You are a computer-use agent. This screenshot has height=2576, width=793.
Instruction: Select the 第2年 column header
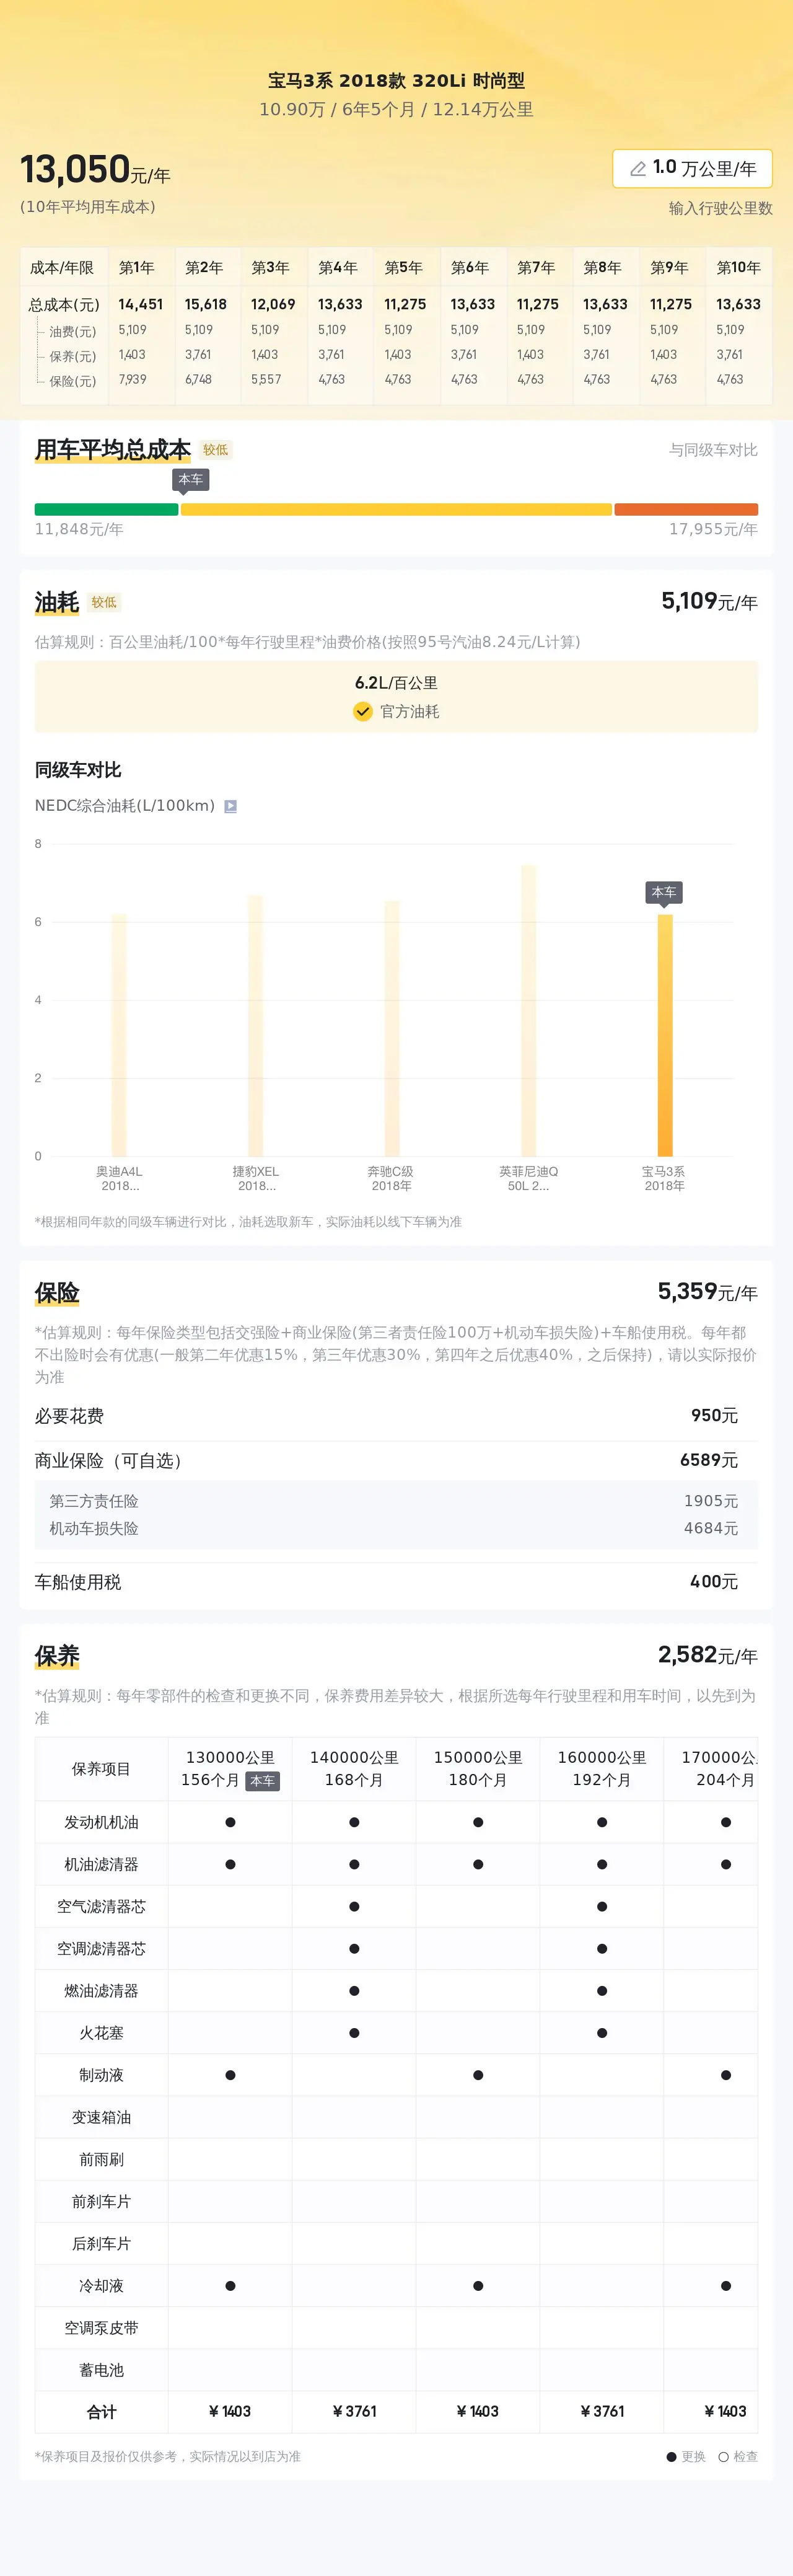coord(204,268)
